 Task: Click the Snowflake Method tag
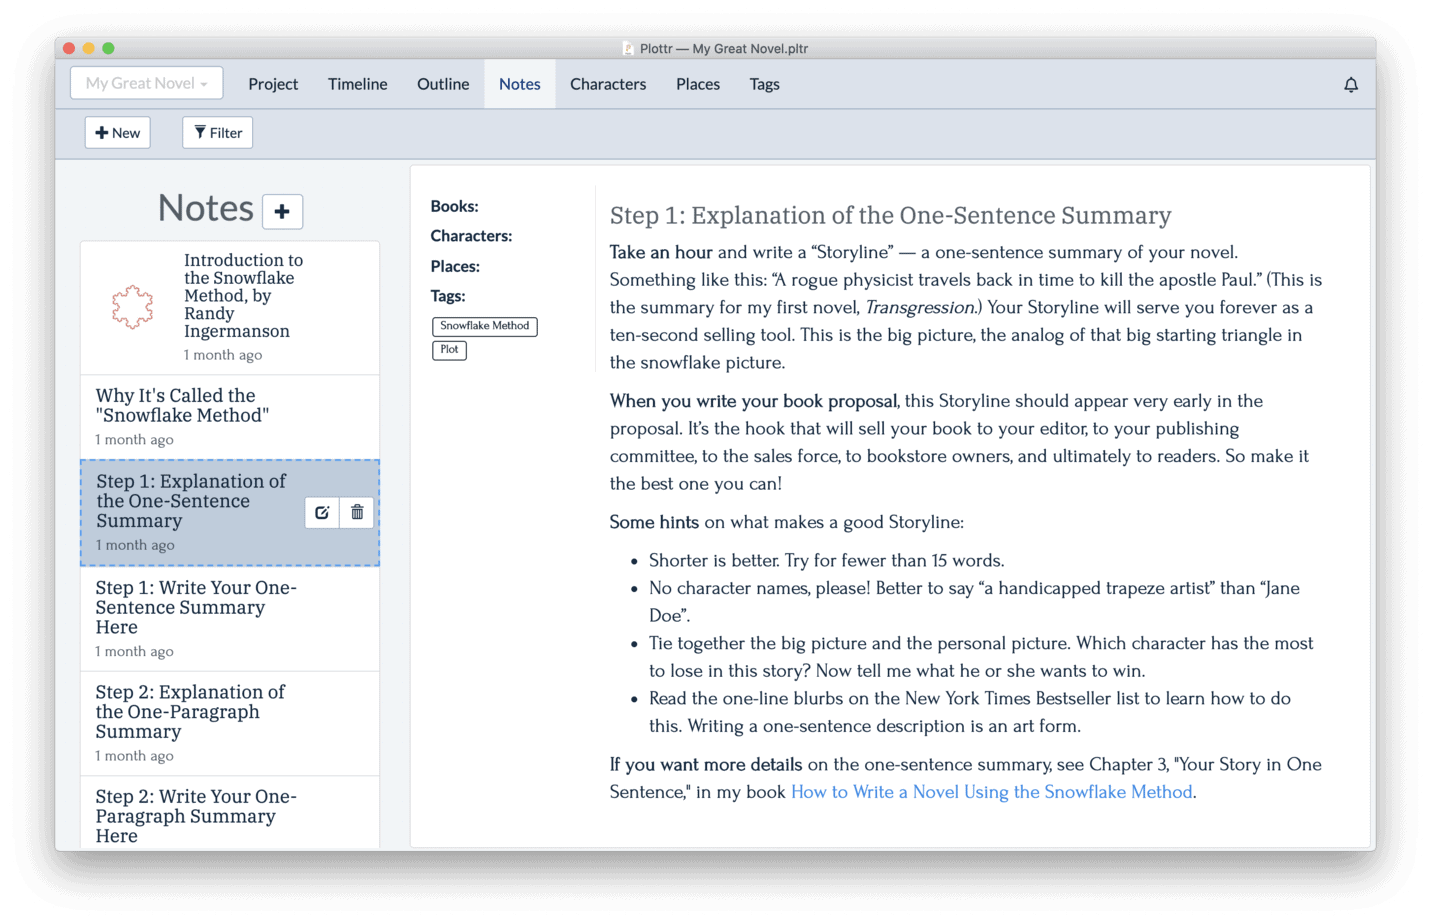coord(484,326)
